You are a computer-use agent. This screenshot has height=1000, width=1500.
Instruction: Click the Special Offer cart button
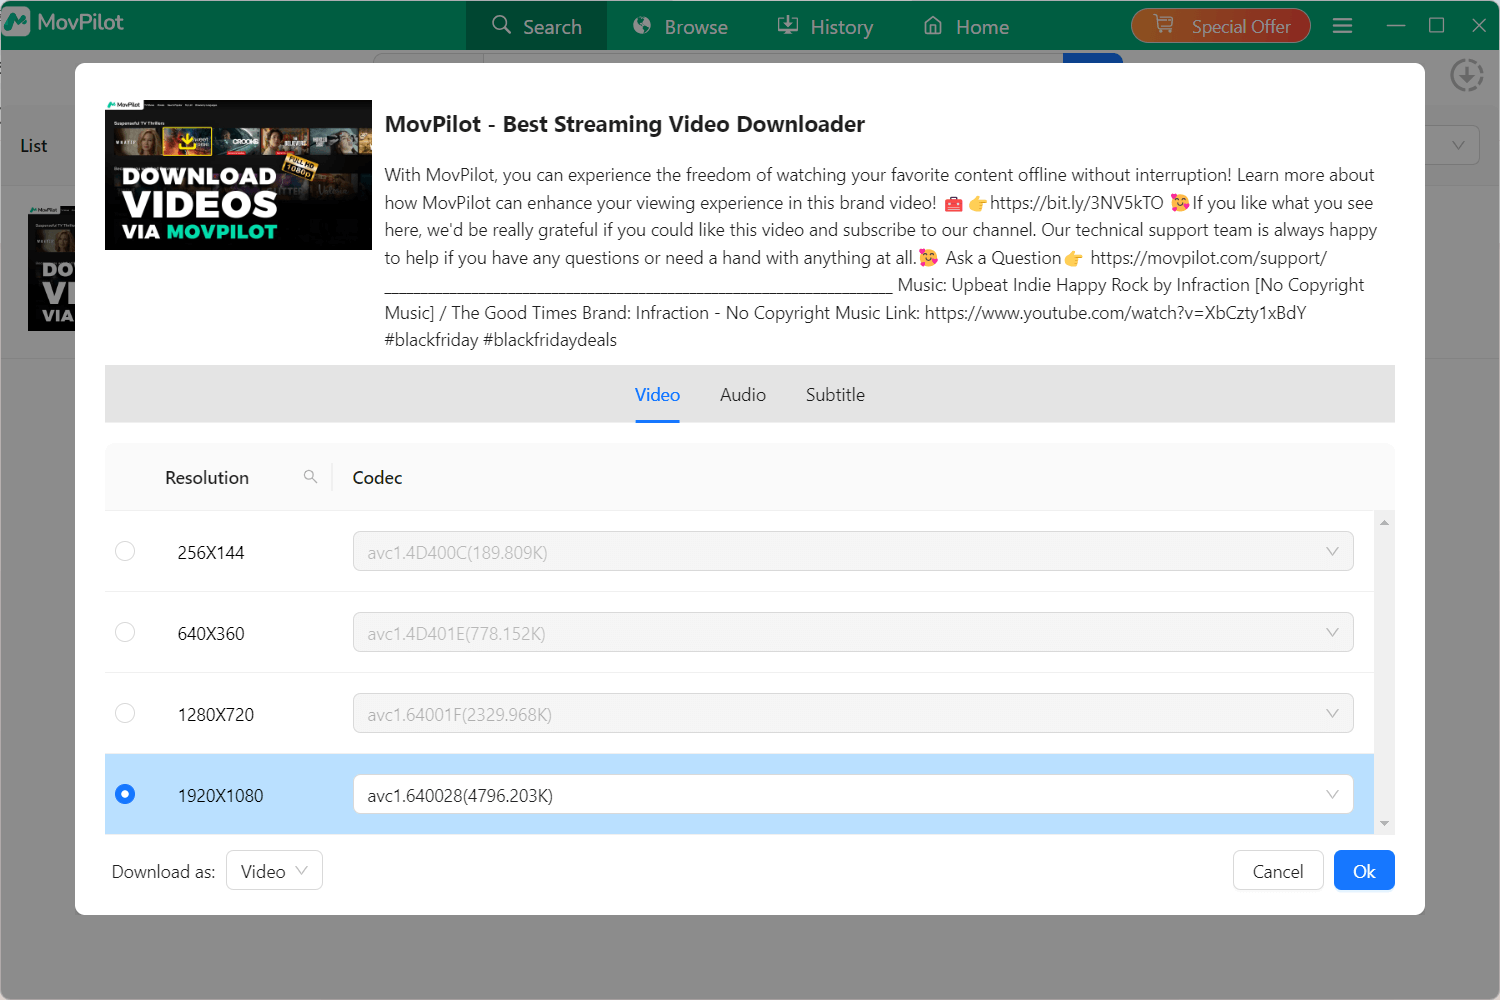(x=1220, y=26)
